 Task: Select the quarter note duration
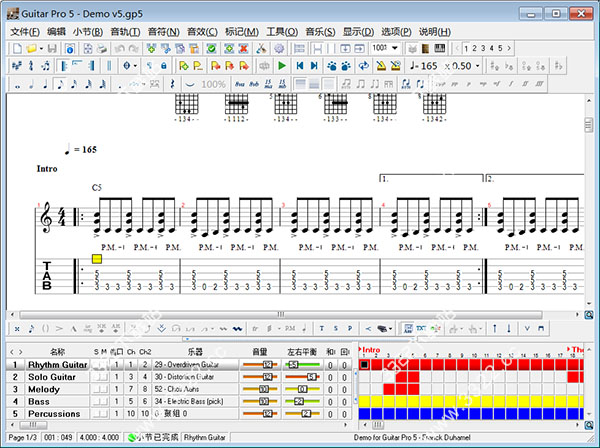[x=46, y=84]
